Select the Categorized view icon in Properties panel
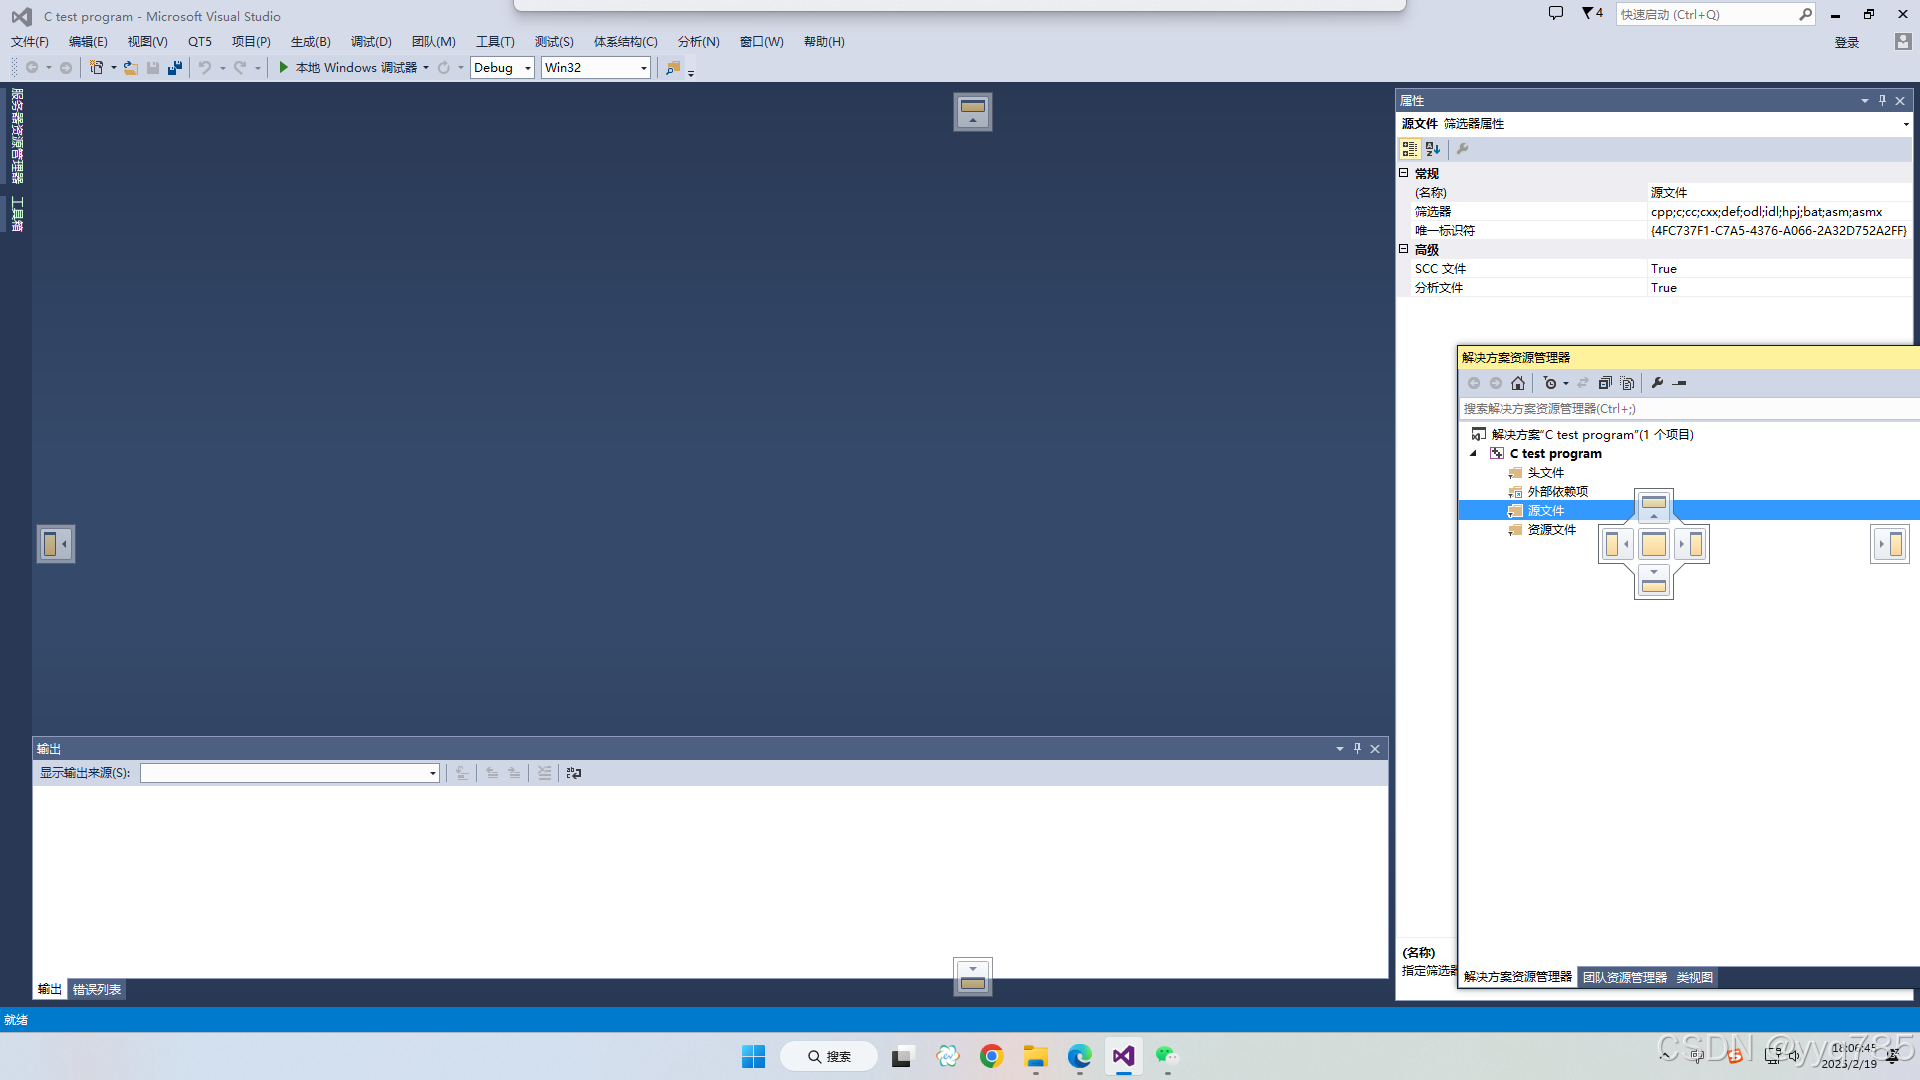The image size is (1920, 1080). coord(1409,148)
